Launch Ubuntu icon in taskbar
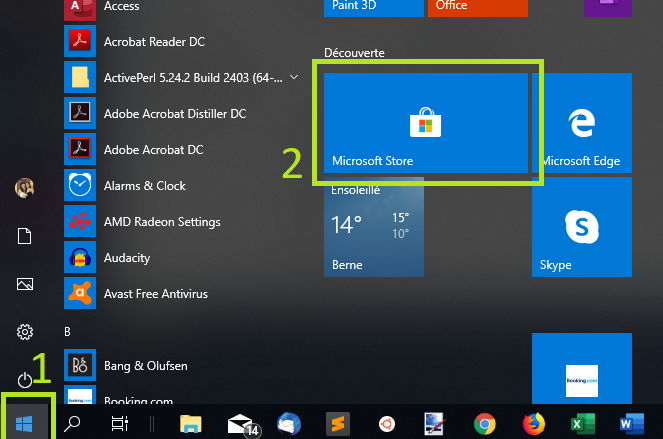The height and width of the screenshot is (439, 663). pyautogui.click(x=386, y=424)
